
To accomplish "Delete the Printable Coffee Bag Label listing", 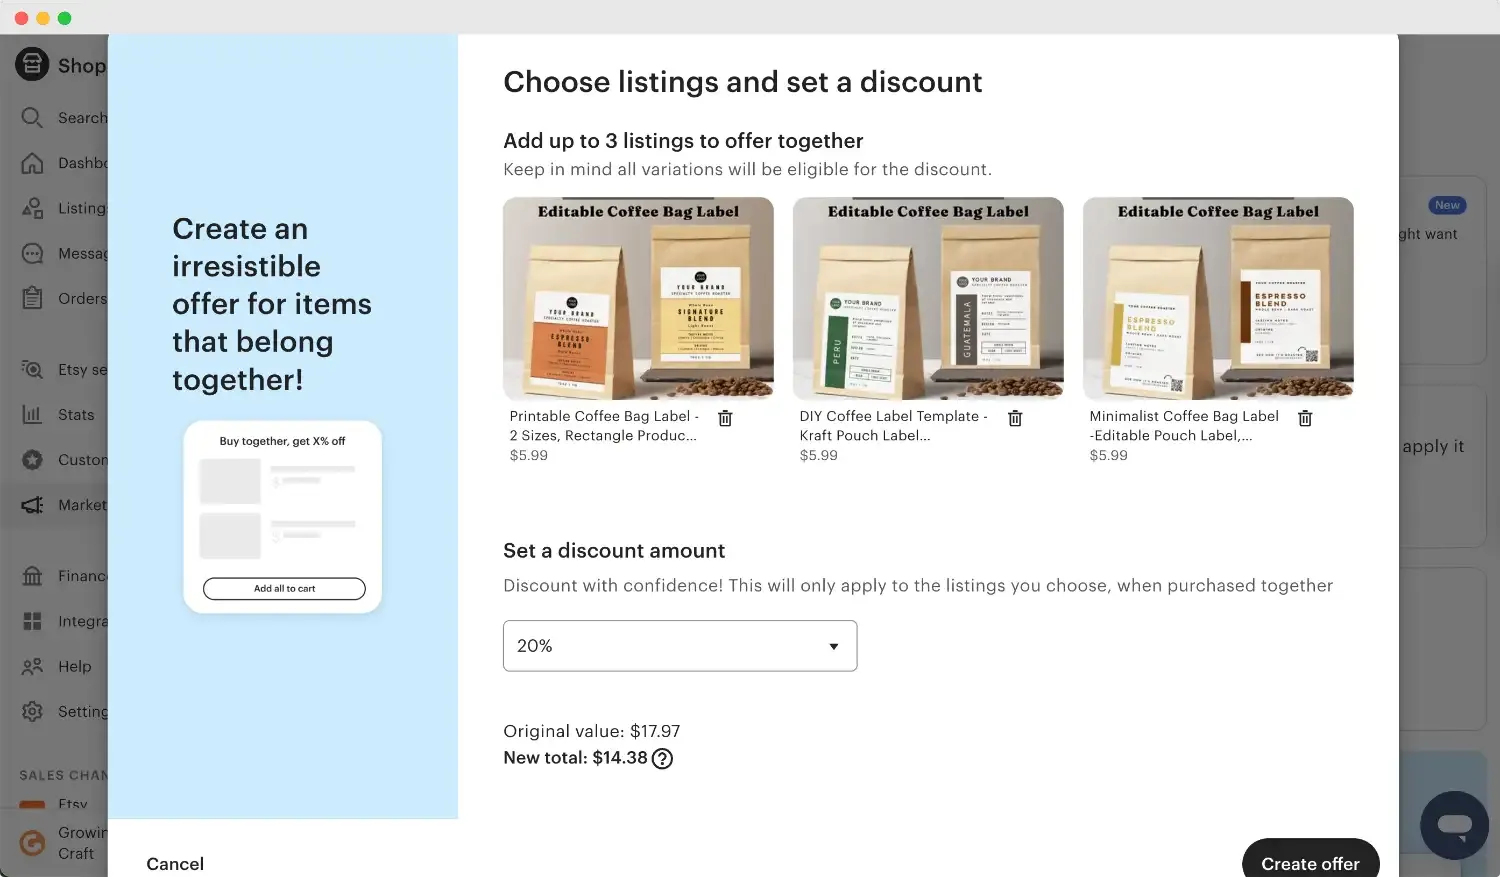I will pyautogui.click(x=725, y=418).
